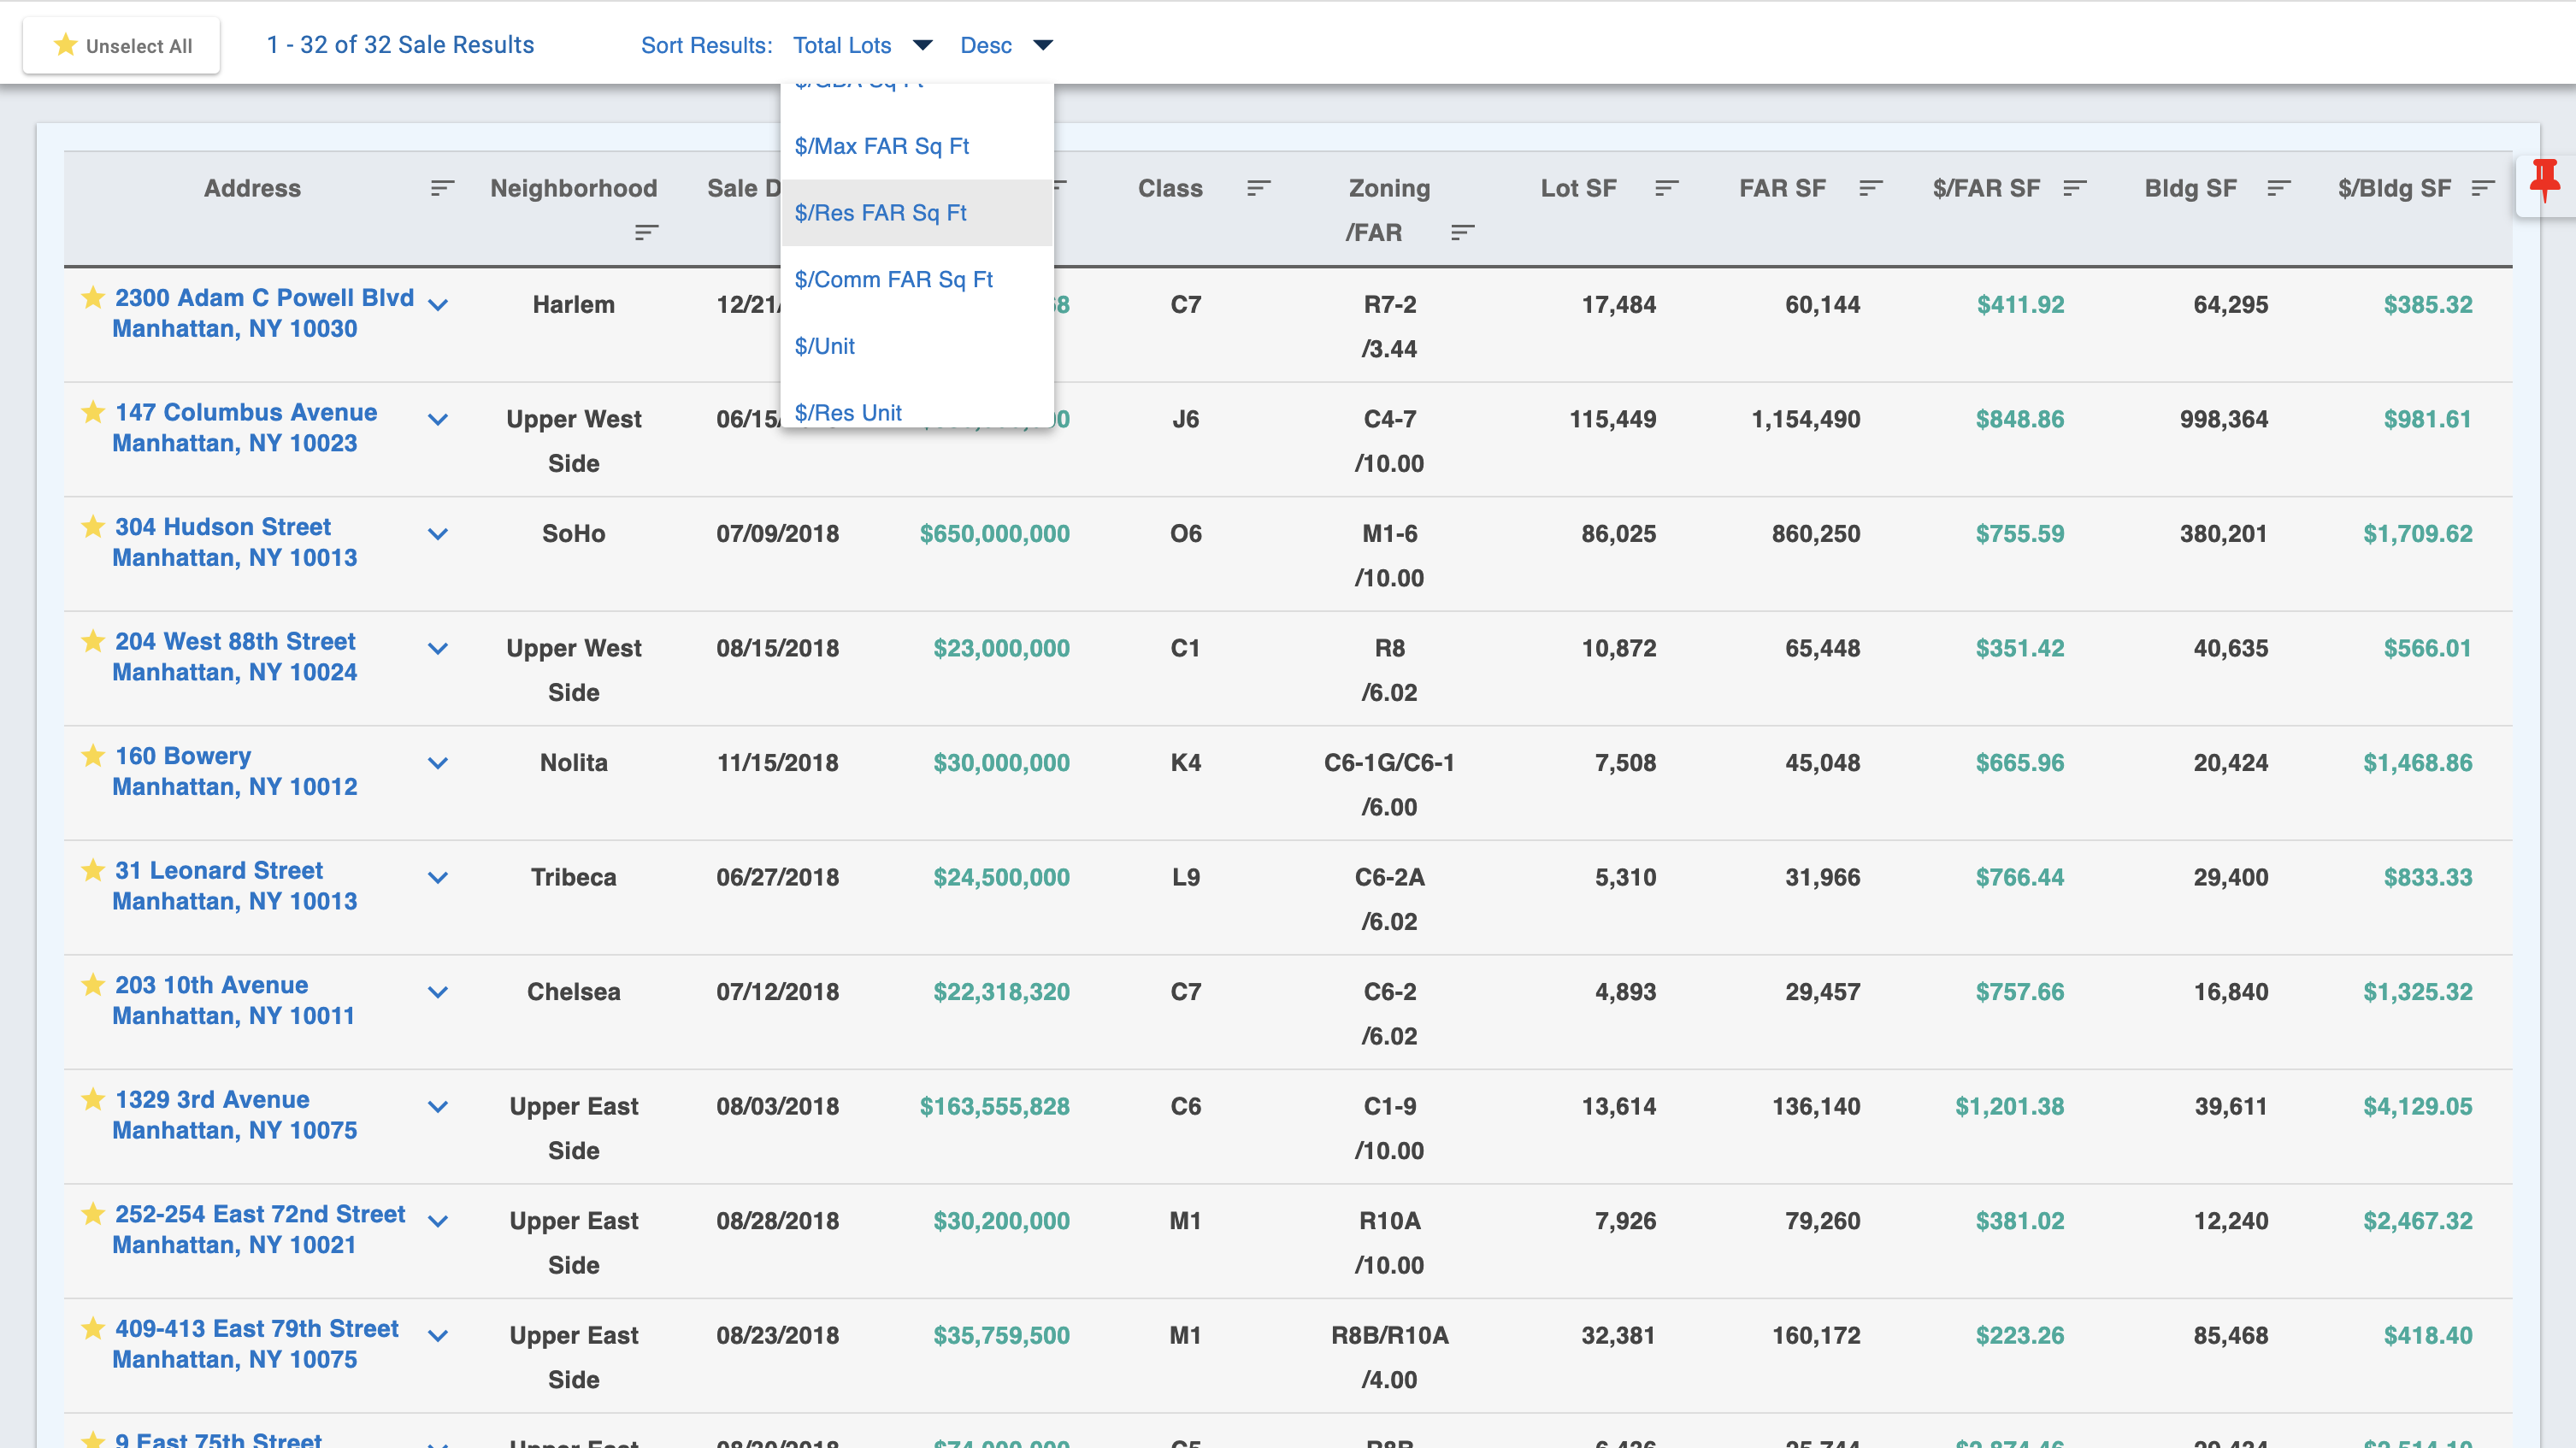Expand 1329 3rd Avenue row chevron
Viewport: 2576px width, 1448px height.
point(437,1106)
